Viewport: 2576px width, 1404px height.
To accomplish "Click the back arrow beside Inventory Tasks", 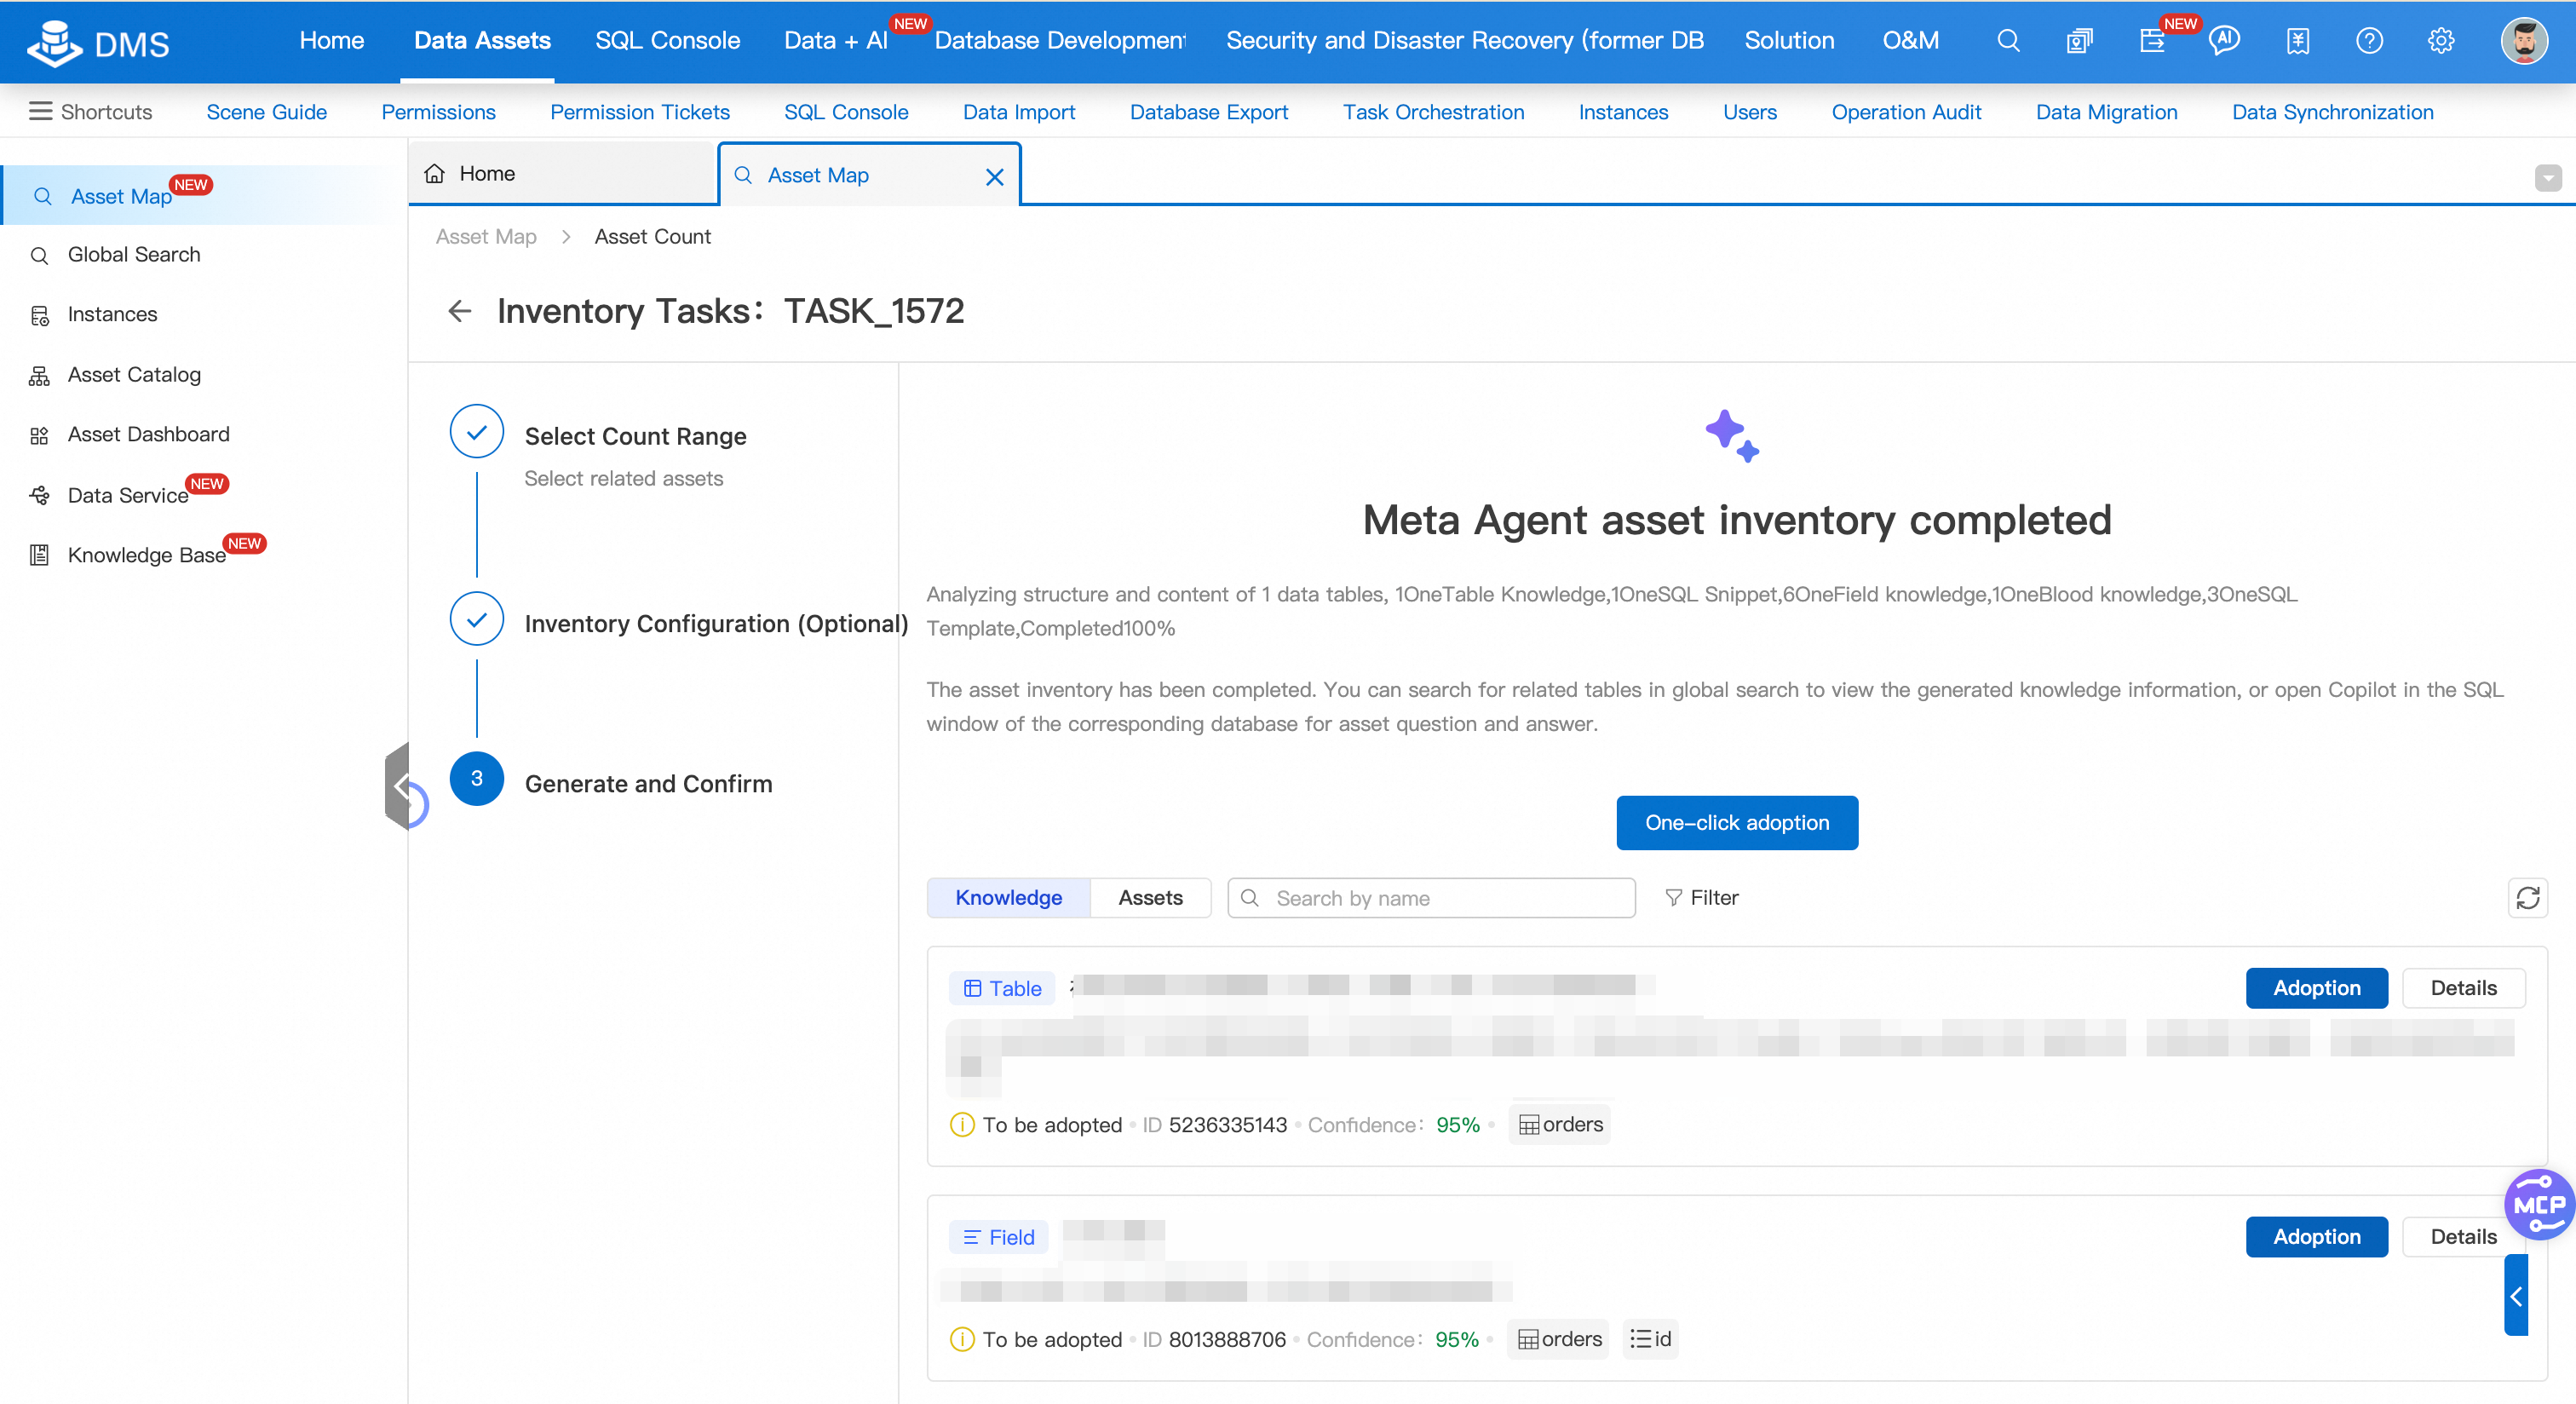I will pos(459,311).
